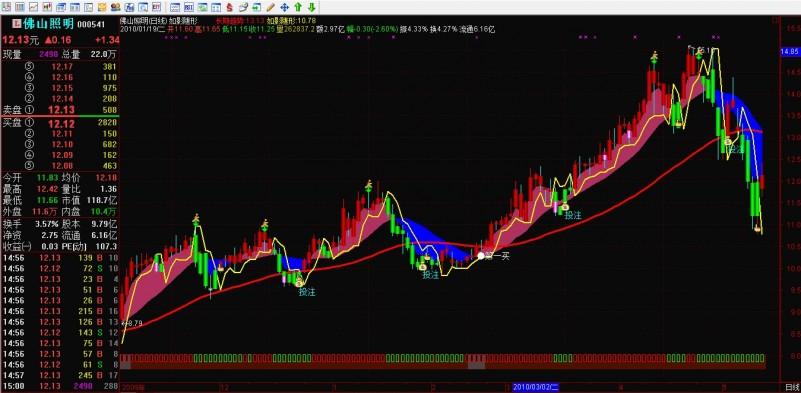This screenshot has height=393, width=801.
Task: Open the yellow folder toolbar icon
Action: [102, 7]
